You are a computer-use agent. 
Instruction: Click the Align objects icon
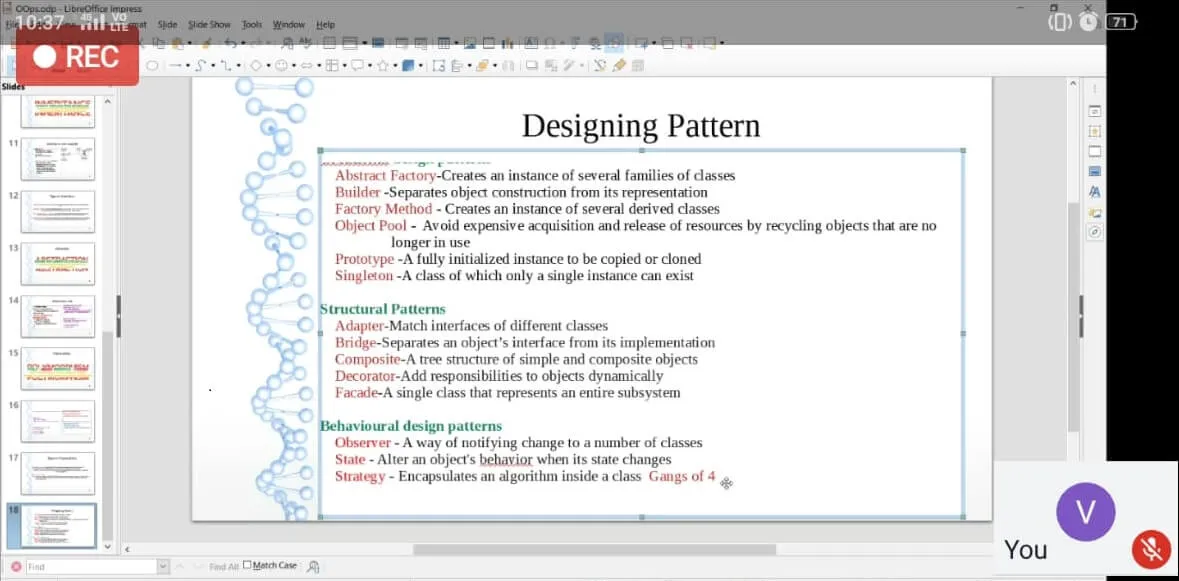click(x=456, y=66)
